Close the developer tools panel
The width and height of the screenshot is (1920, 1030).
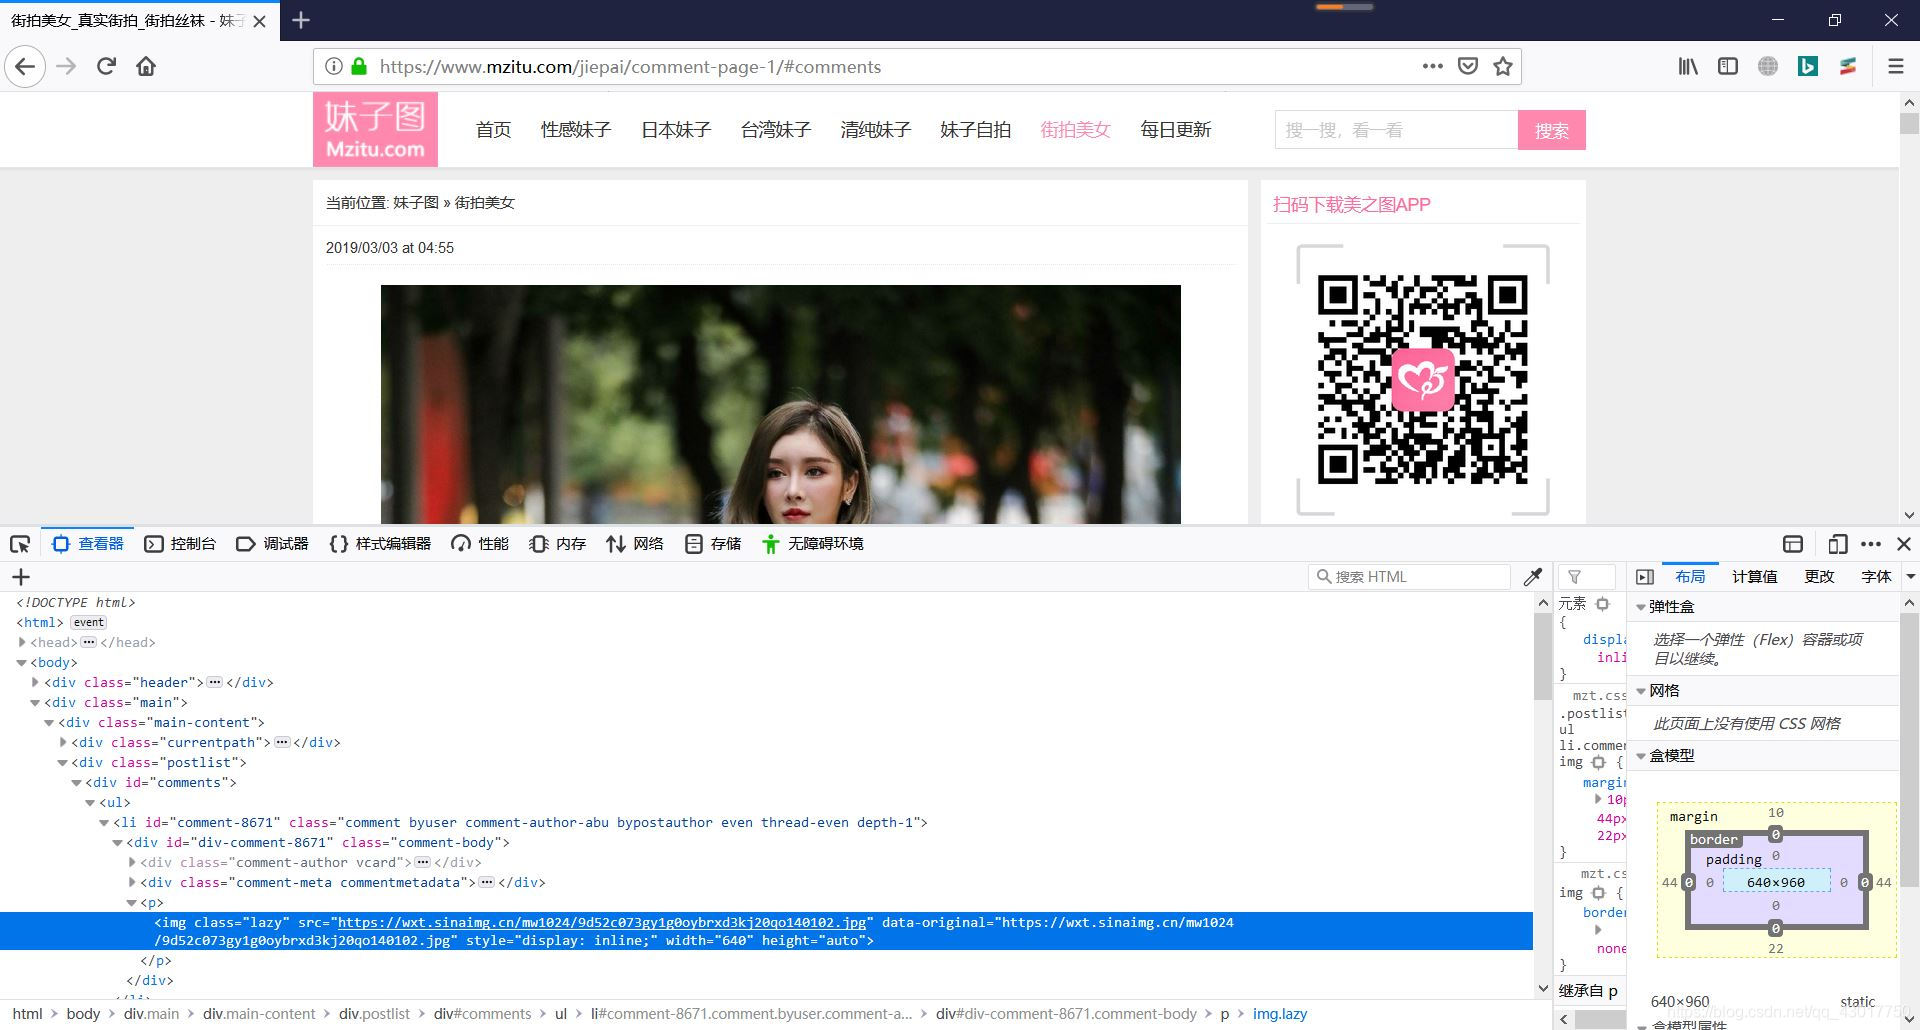click(1904, 544)
